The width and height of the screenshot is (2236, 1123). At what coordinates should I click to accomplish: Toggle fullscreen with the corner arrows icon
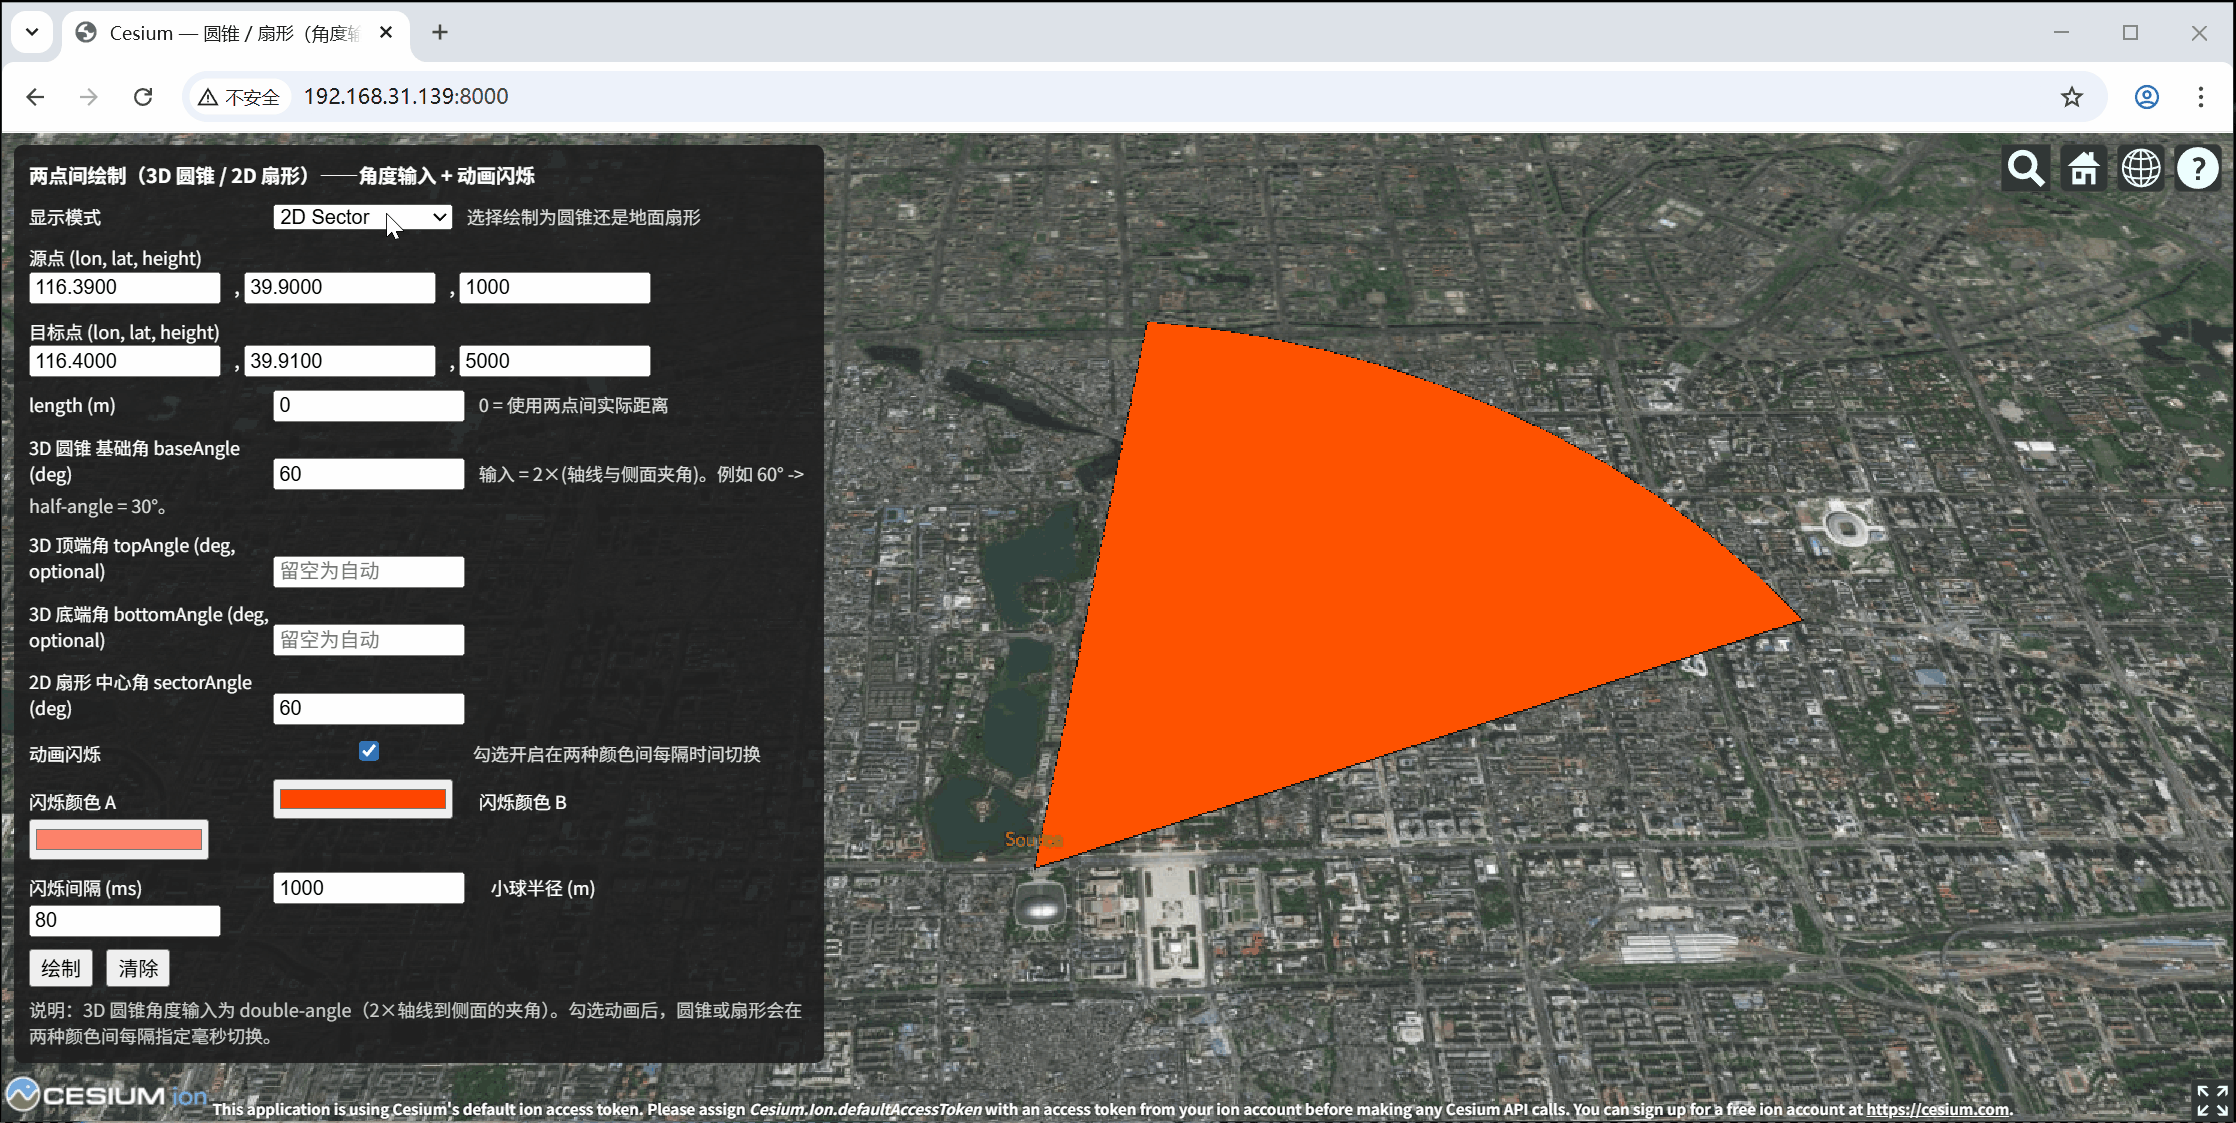(2211, 1100)
